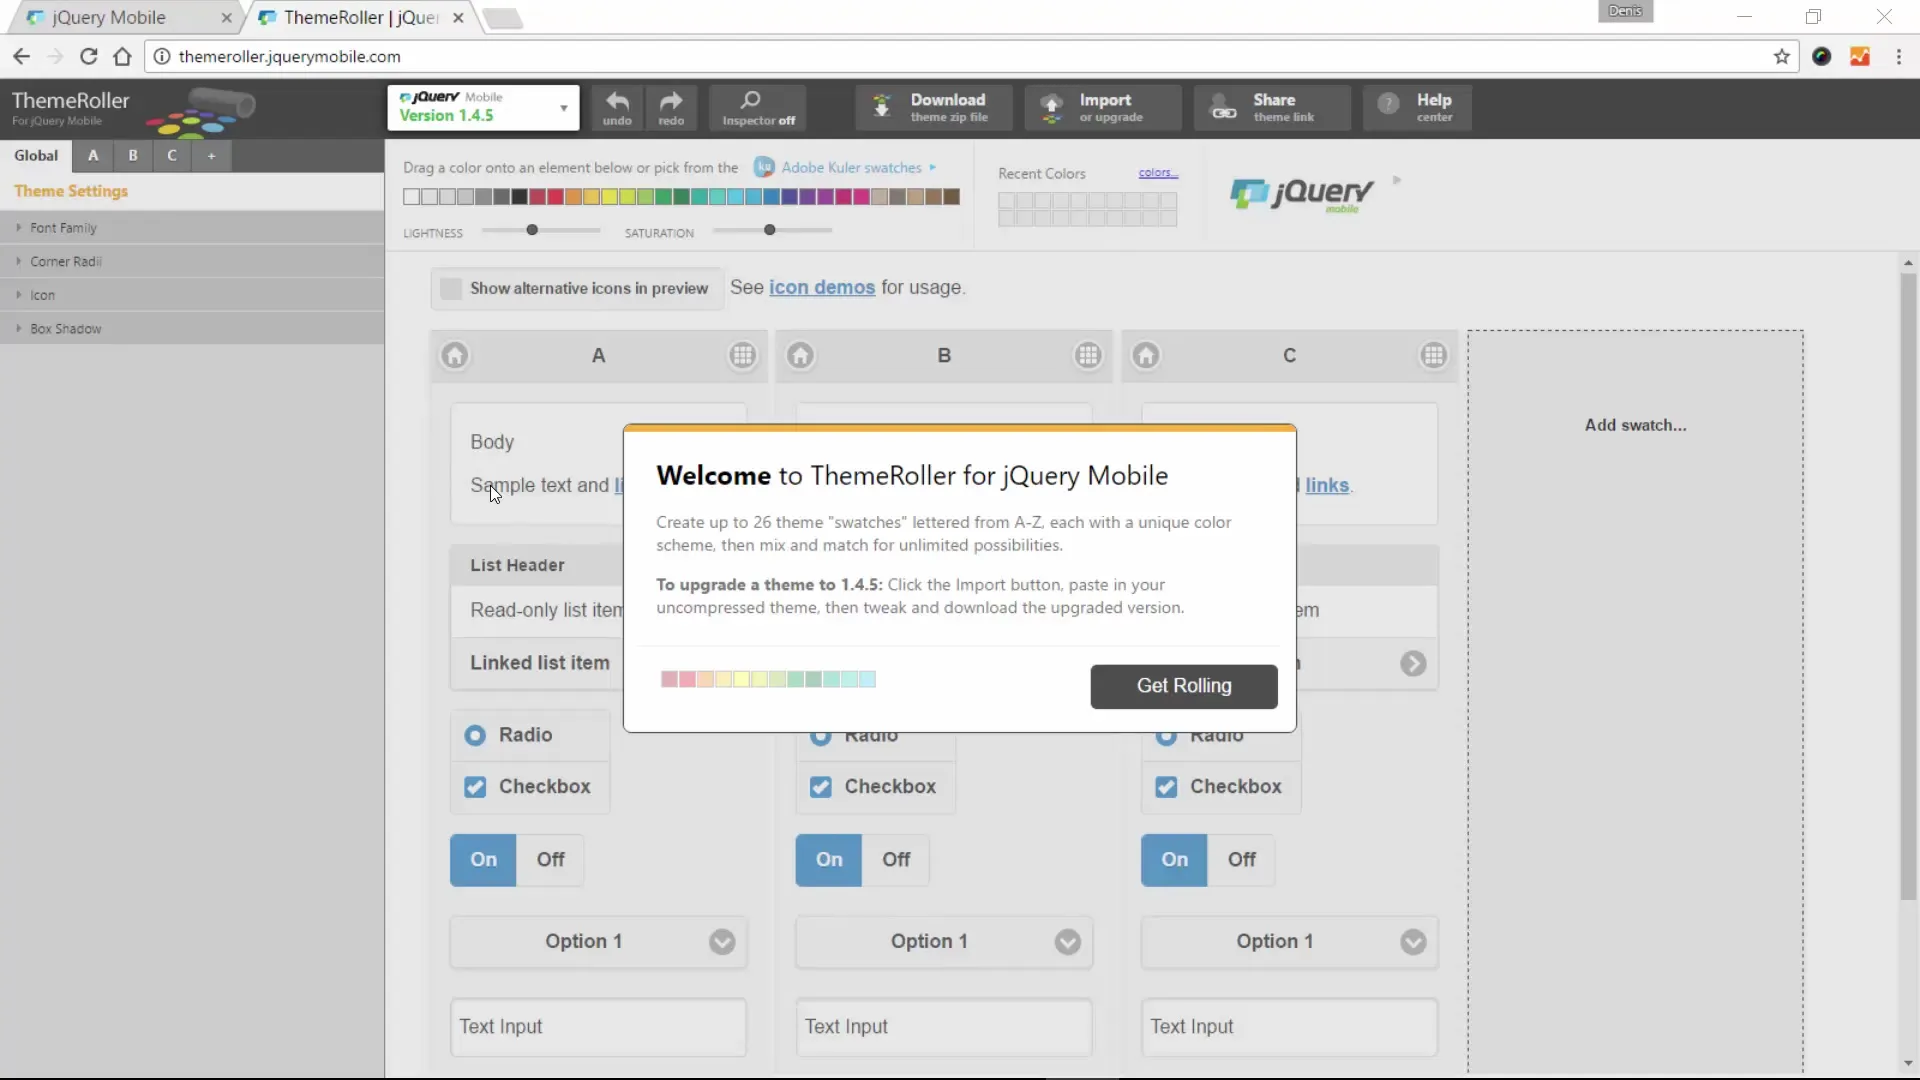Image resolution: width=1920 pixels, height=1080 pixels.
Task: Bookmark this page with the star
Action: 1781,57
